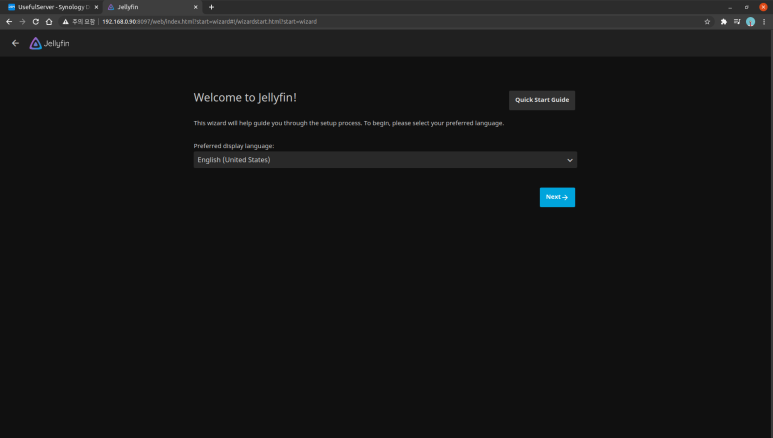Navigate forward in the browser
Image resolution: width=773 pixels, height=438 pixels.
click(22, 22)
